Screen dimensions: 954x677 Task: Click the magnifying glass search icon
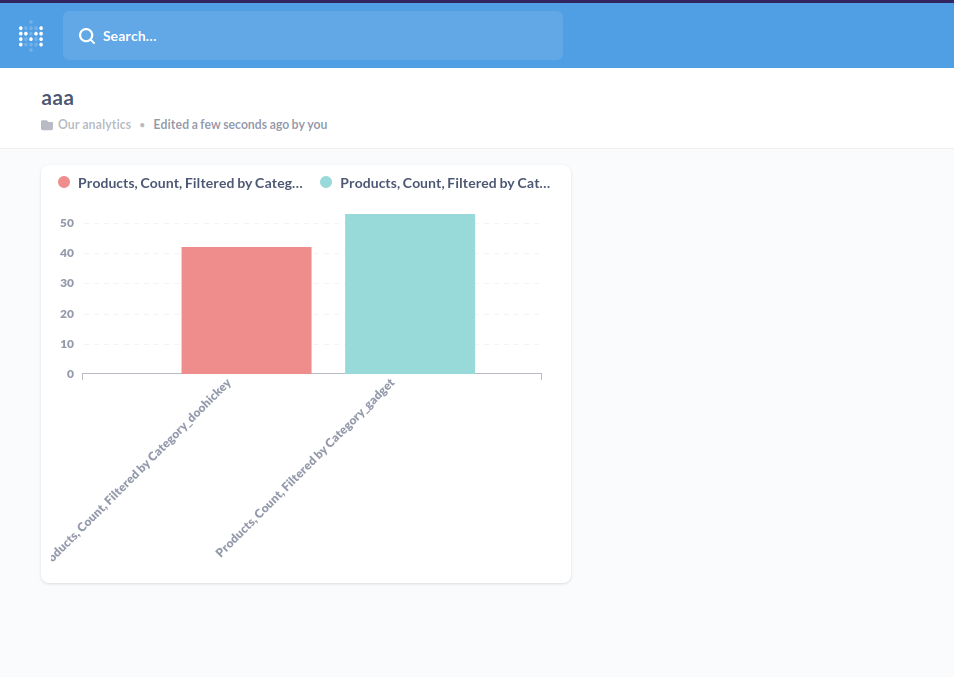87,36
